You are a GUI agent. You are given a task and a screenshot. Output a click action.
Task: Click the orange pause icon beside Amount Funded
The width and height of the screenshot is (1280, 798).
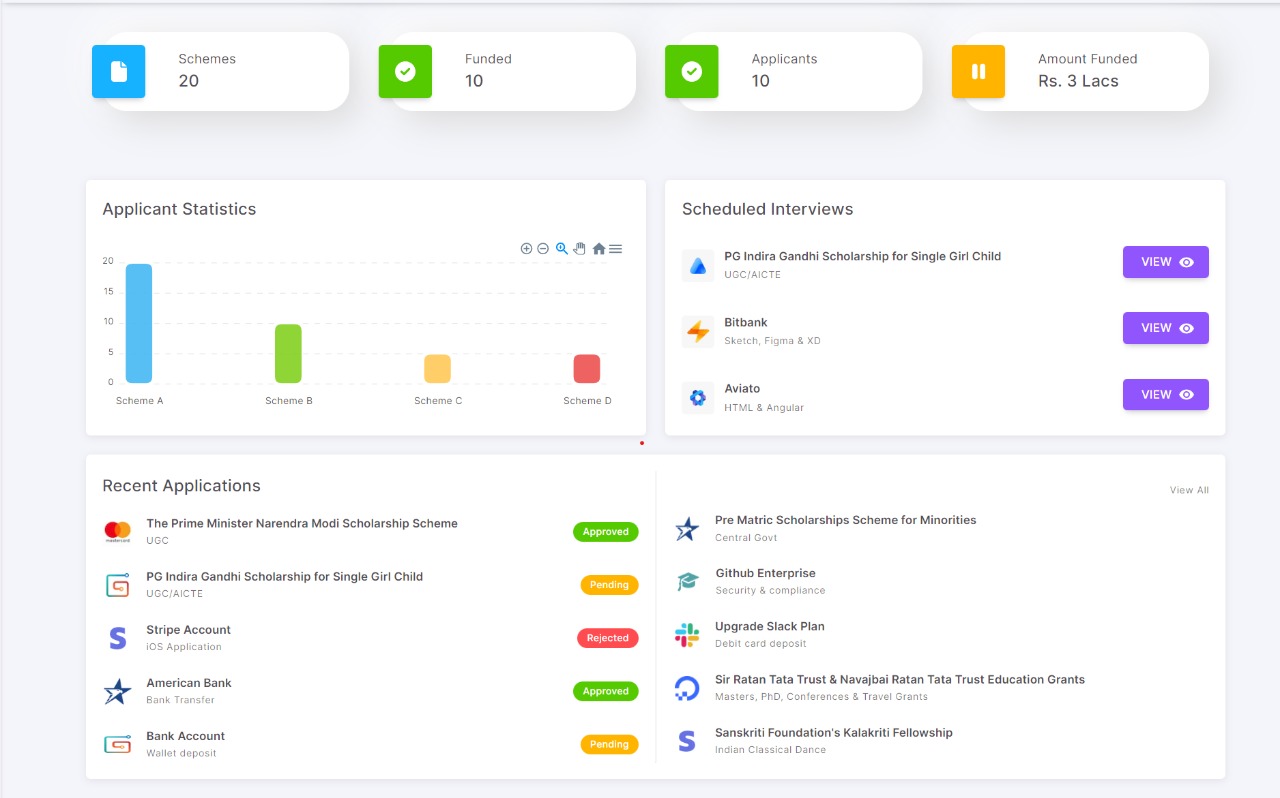coord(978,71)
